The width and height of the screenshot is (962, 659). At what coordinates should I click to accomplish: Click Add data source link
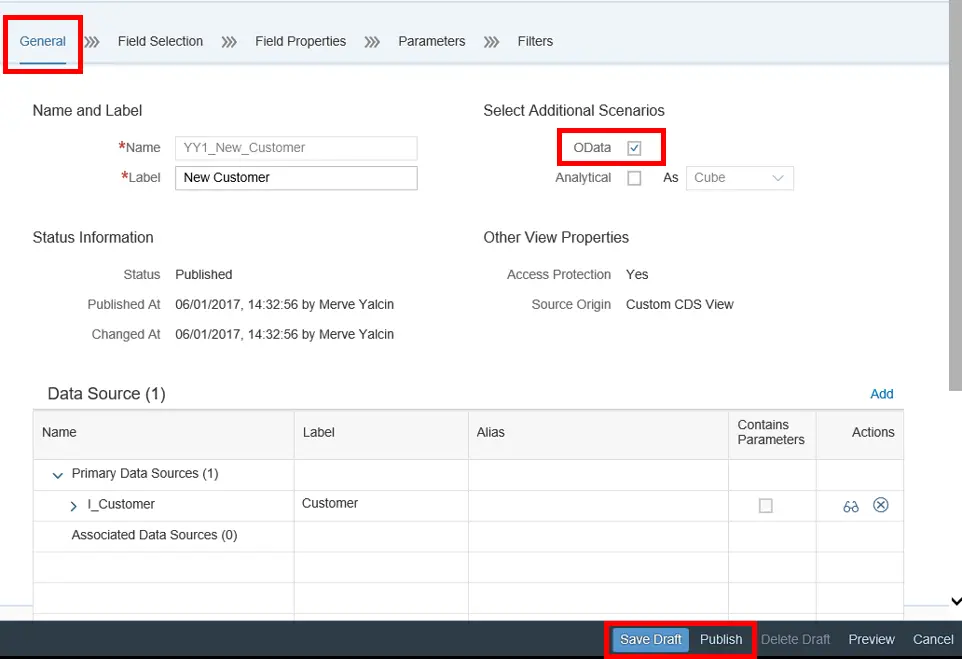tap(882, 394)
